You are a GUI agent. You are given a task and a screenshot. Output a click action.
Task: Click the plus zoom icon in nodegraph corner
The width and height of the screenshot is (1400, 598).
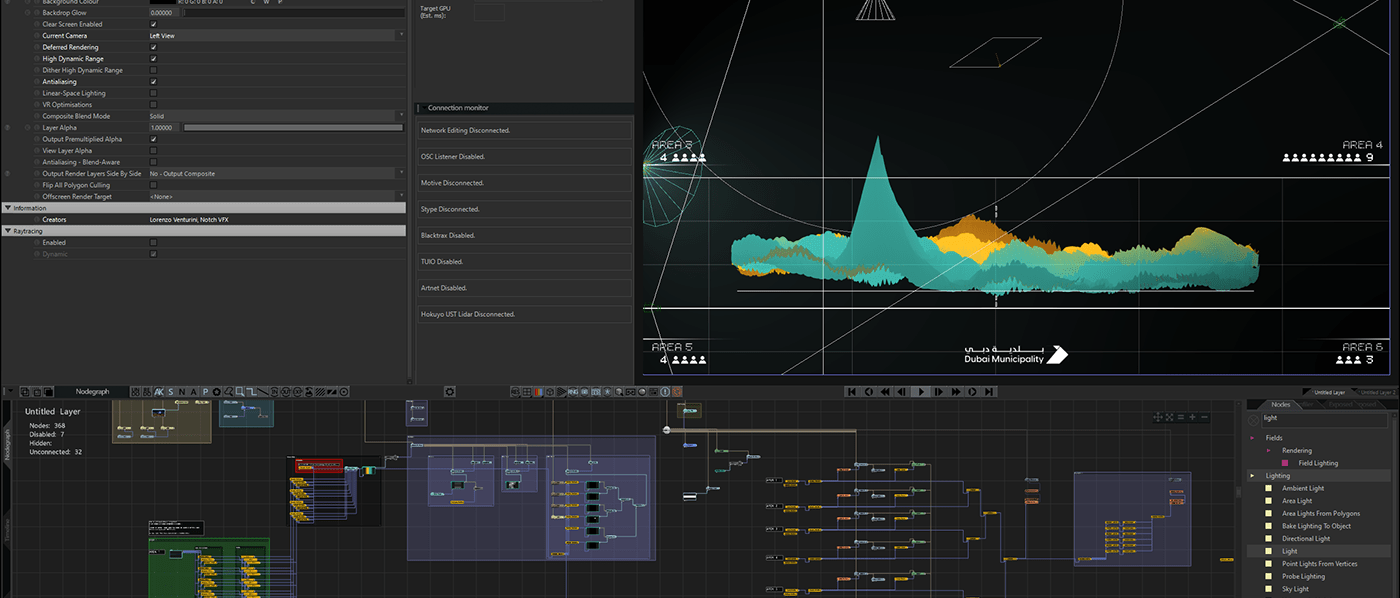(x=1192, y=417)
